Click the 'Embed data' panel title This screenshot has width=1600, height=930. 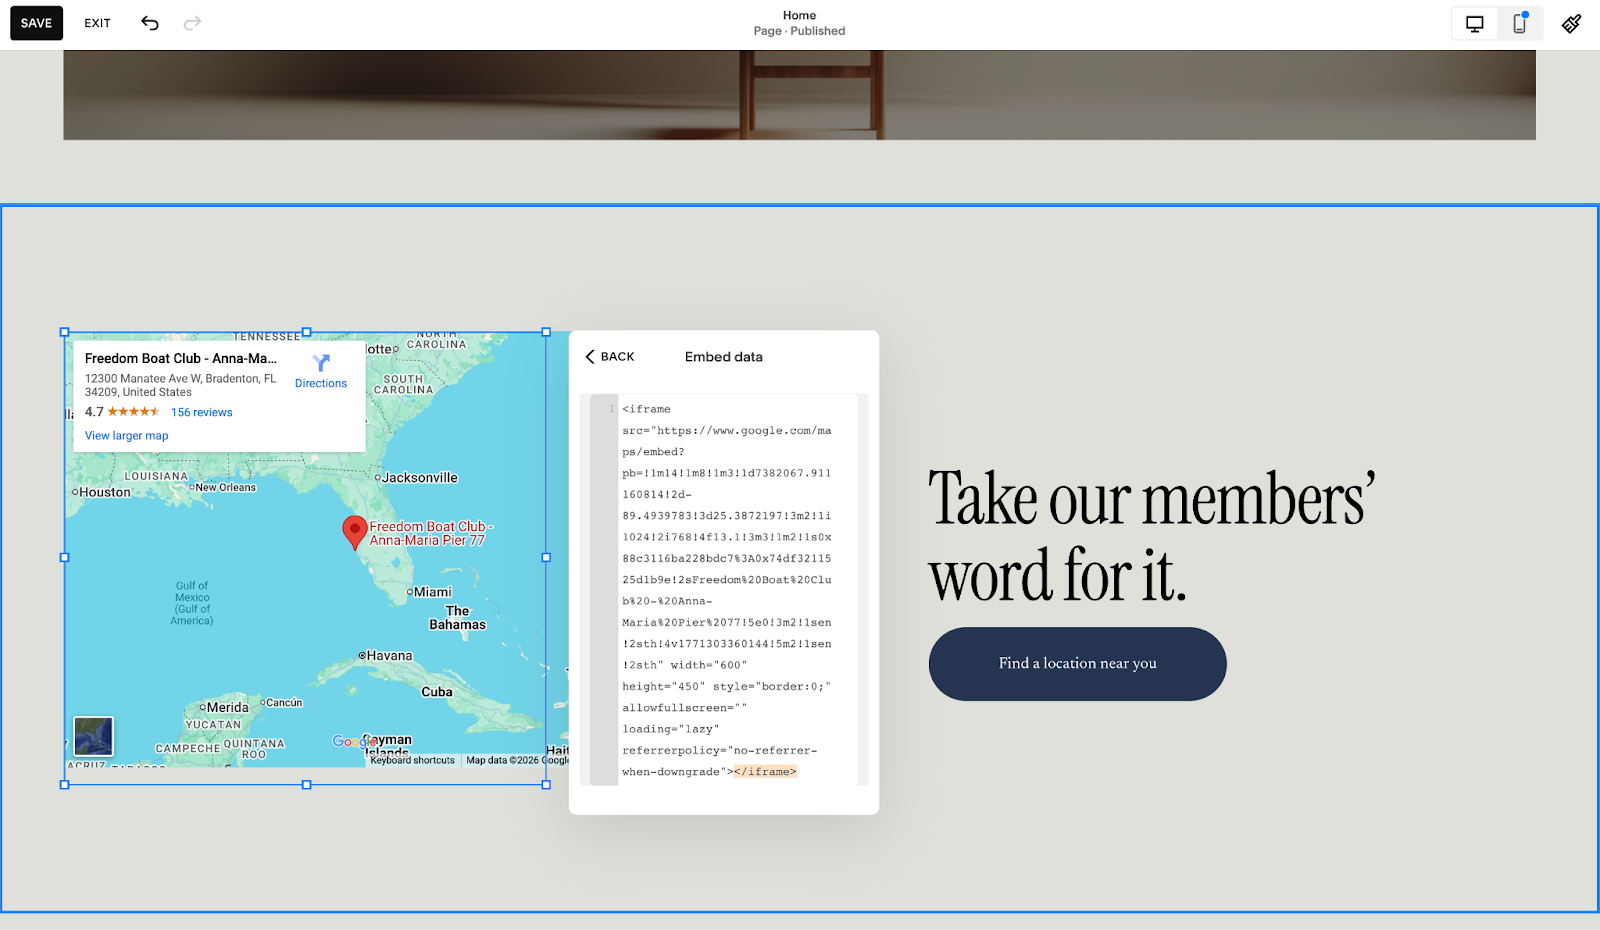click(x=724, y=357)
